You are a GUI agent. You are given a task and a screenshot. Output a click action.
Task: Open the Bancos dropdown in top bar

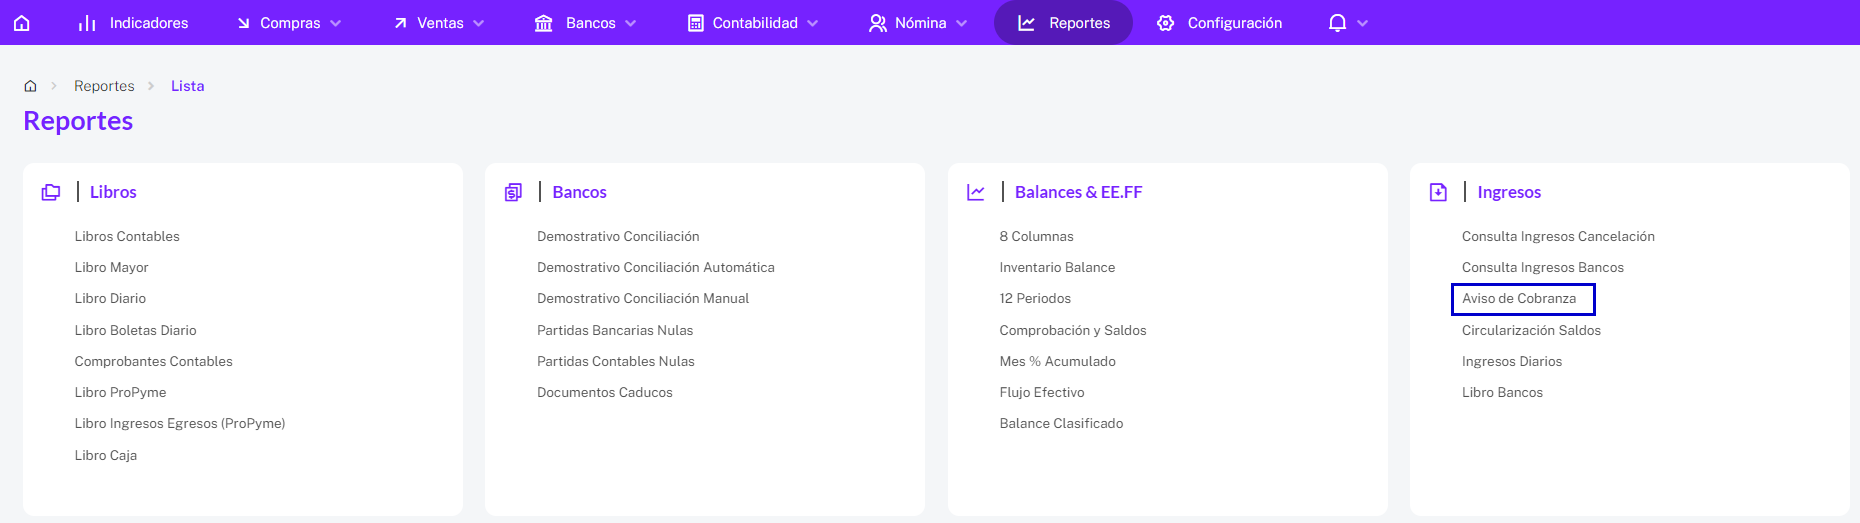click(586, 22)
